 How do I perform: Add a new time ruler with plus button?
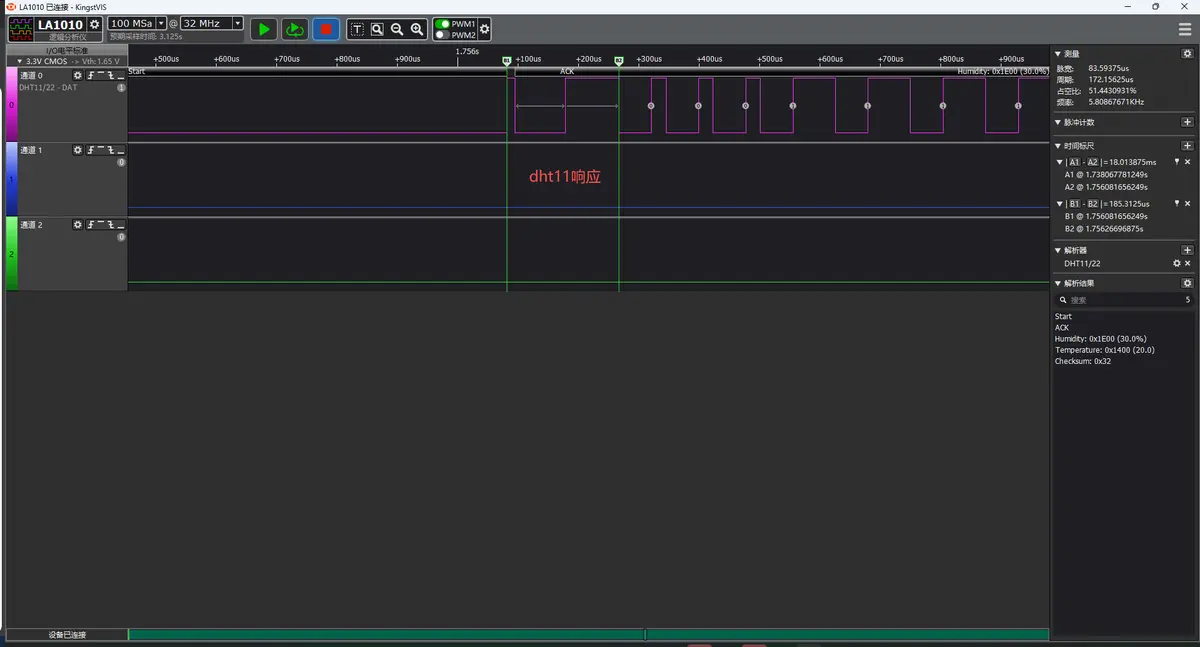pos(1188,145)
